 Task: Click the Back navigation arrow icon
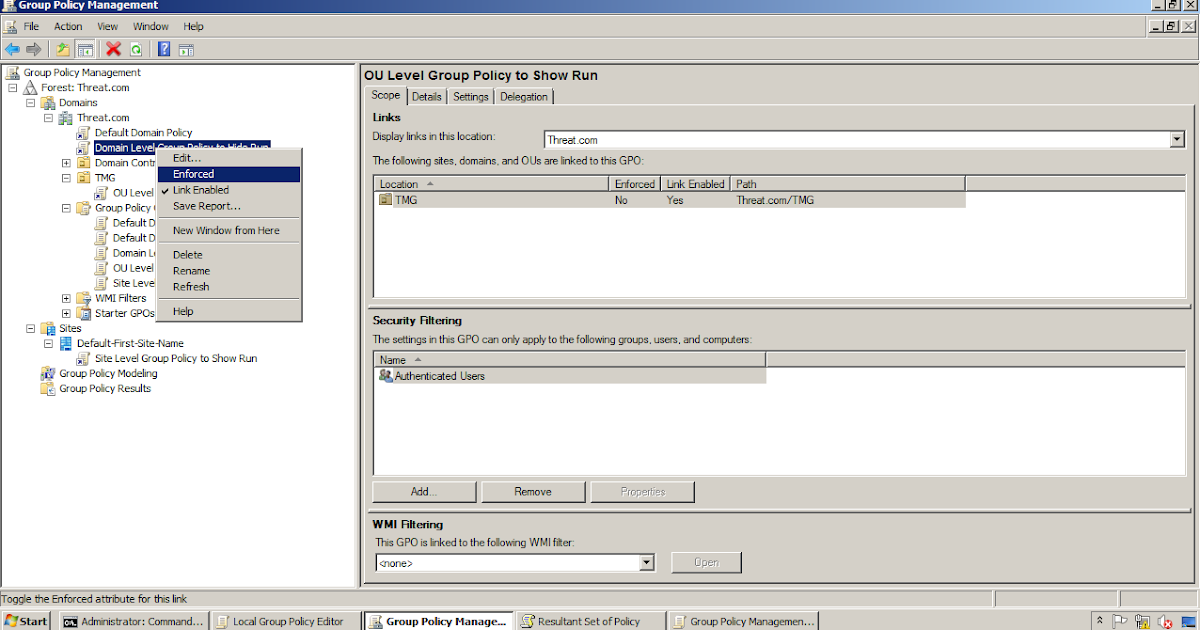pyautogui.click(x=12, y=48)
